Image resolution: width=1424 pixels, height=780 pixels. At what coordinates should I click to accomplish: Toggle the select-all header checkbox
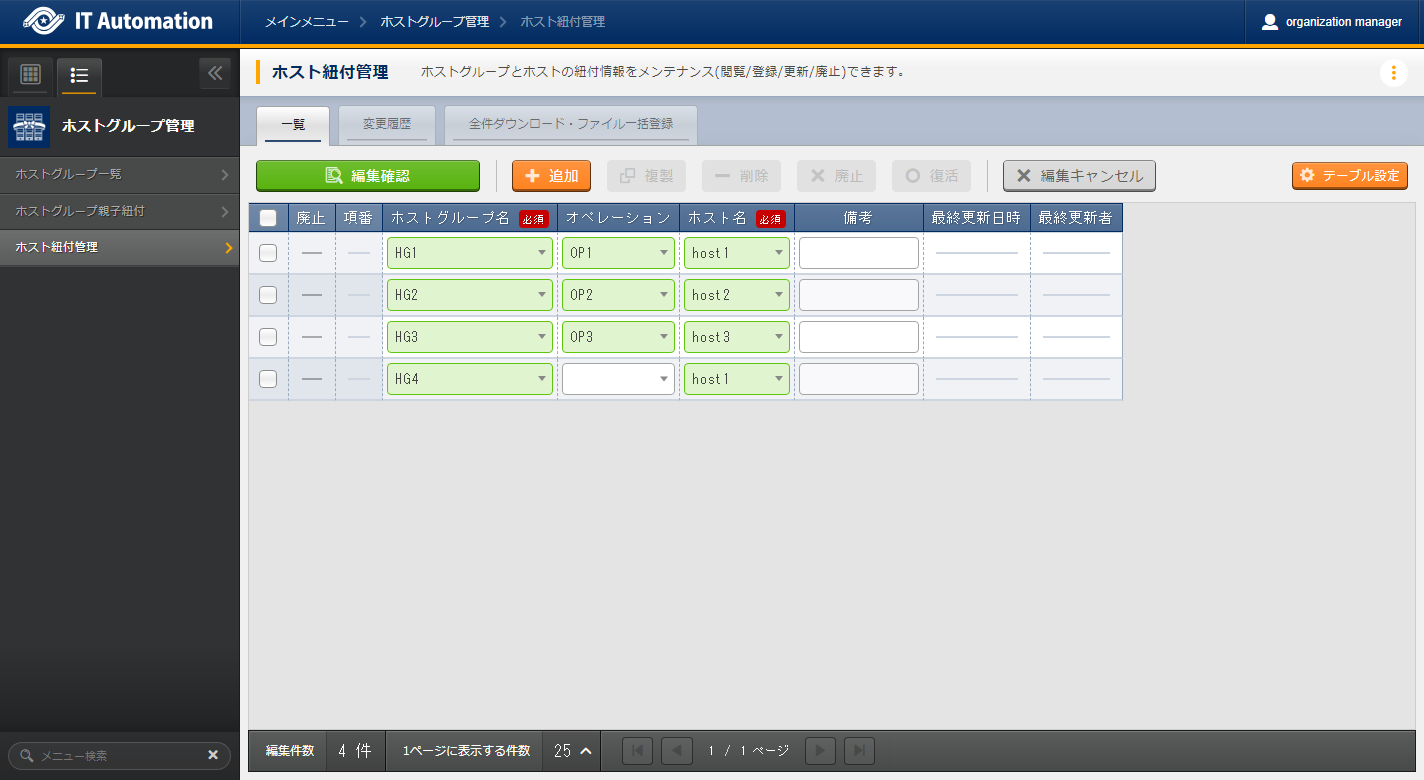268,218
